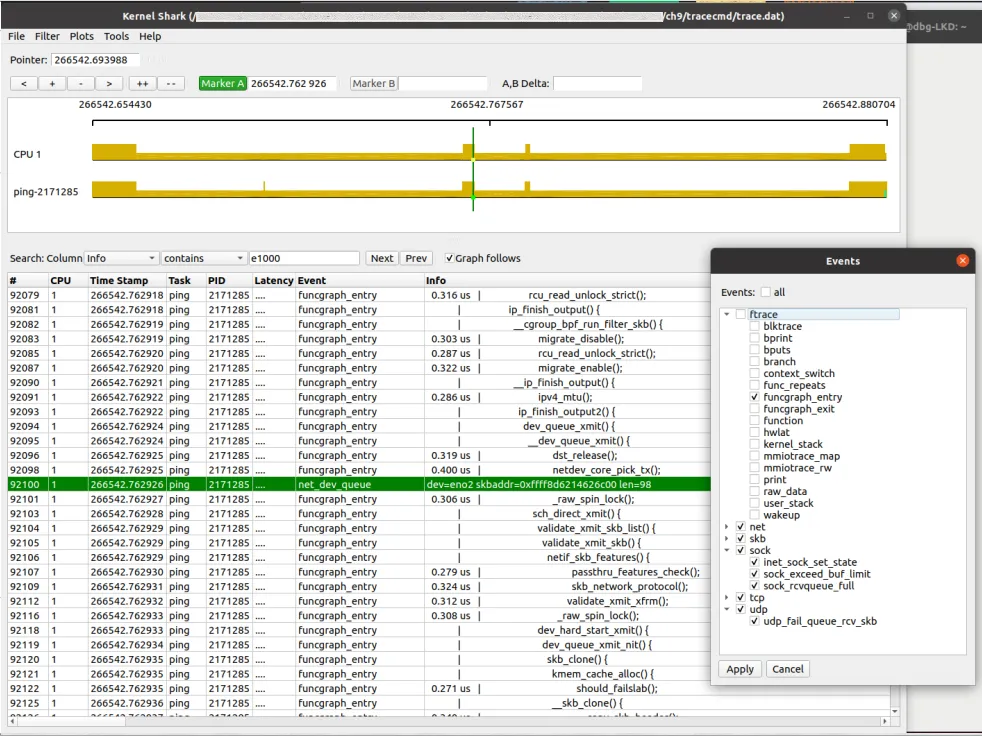Screen dimensions: 982x736
Task: Click the Time Stamp column header
Action: tap(126, 281)
